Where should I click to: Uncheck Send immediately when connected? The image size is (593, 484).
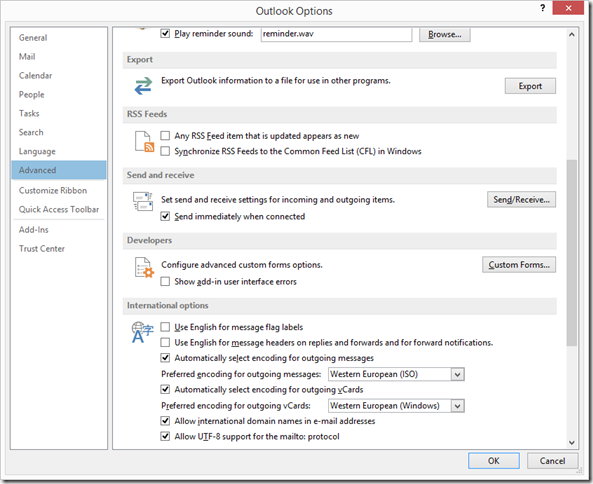tap(165, 216)
